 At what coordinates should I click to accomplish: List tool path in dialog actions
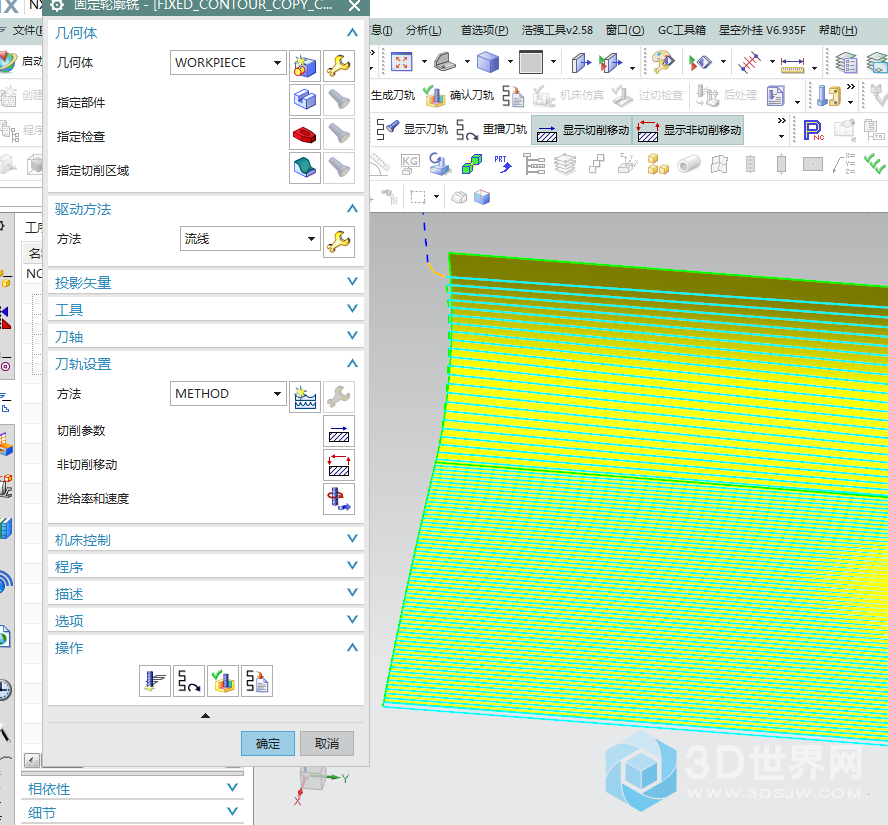pos(257,681)
